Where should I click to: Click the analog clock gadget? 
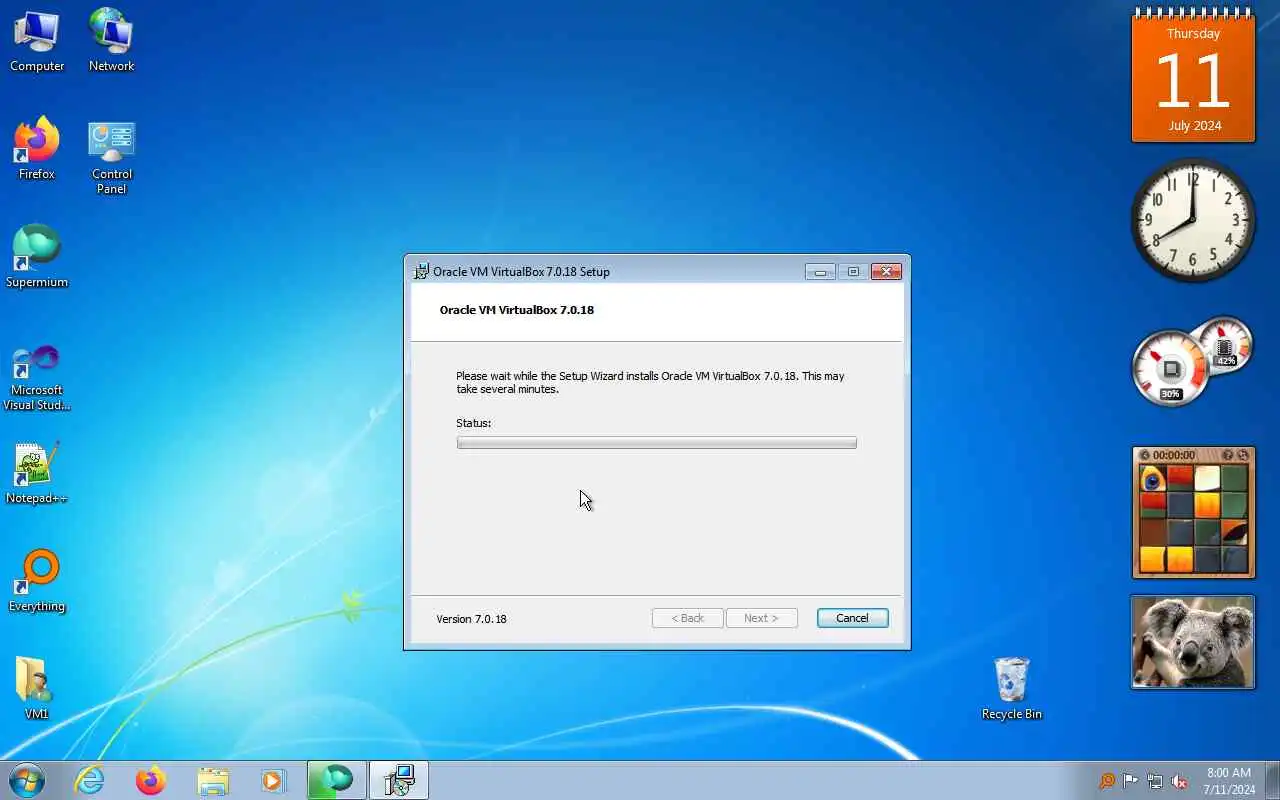point(1193,220)
